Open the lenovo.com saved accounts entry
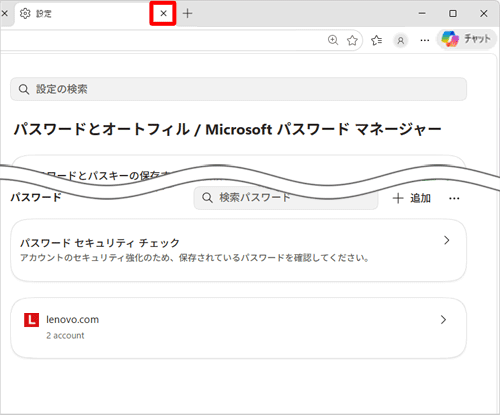500x415 pixels. tap(238, 328)
